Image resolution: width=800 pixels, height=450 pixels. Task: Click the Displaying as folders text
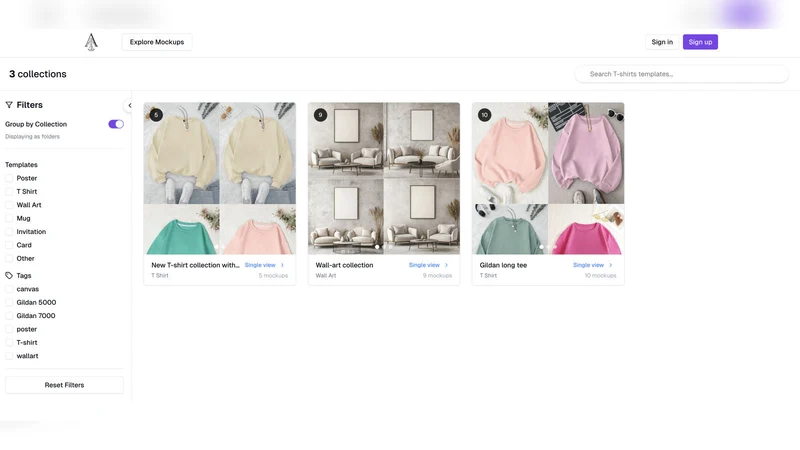(x=32, y=136)
